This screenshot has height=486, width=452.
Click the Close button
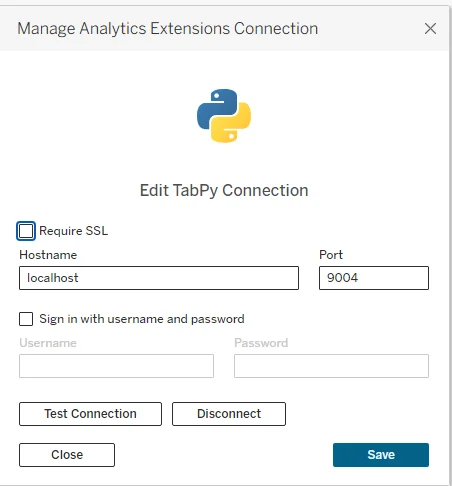click(67, 455)
